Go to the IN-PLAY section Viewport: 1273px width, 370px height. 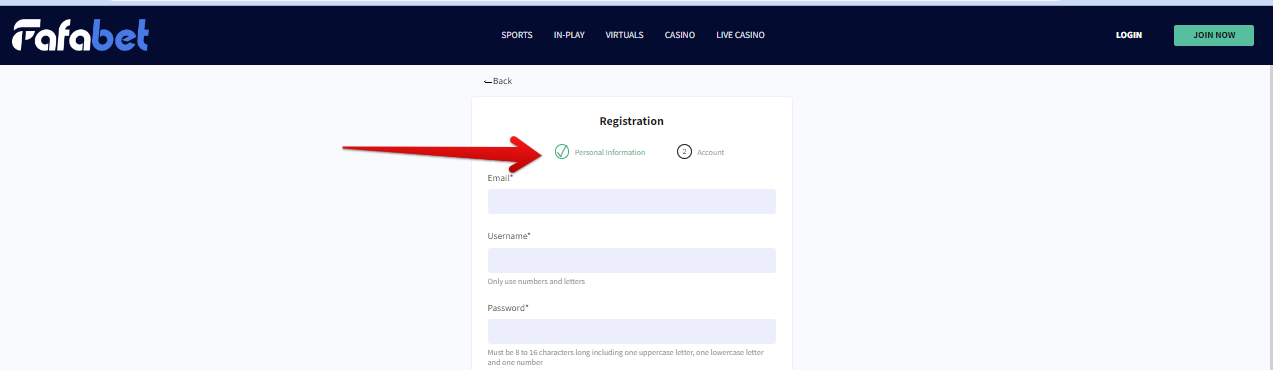pyautogui.click(x=569, y=35)
